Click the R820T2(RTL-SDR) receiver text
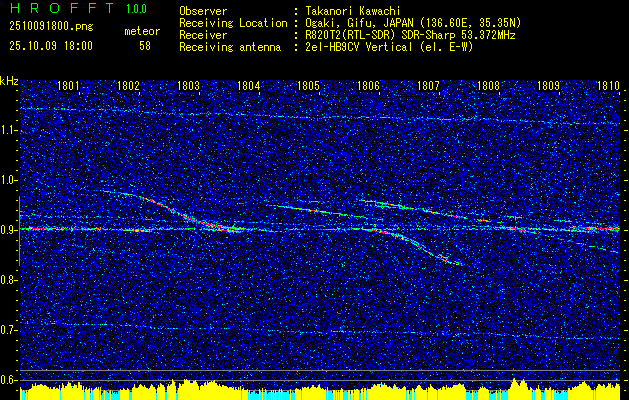This screenshot has width=629, height=400. [410, 35]
